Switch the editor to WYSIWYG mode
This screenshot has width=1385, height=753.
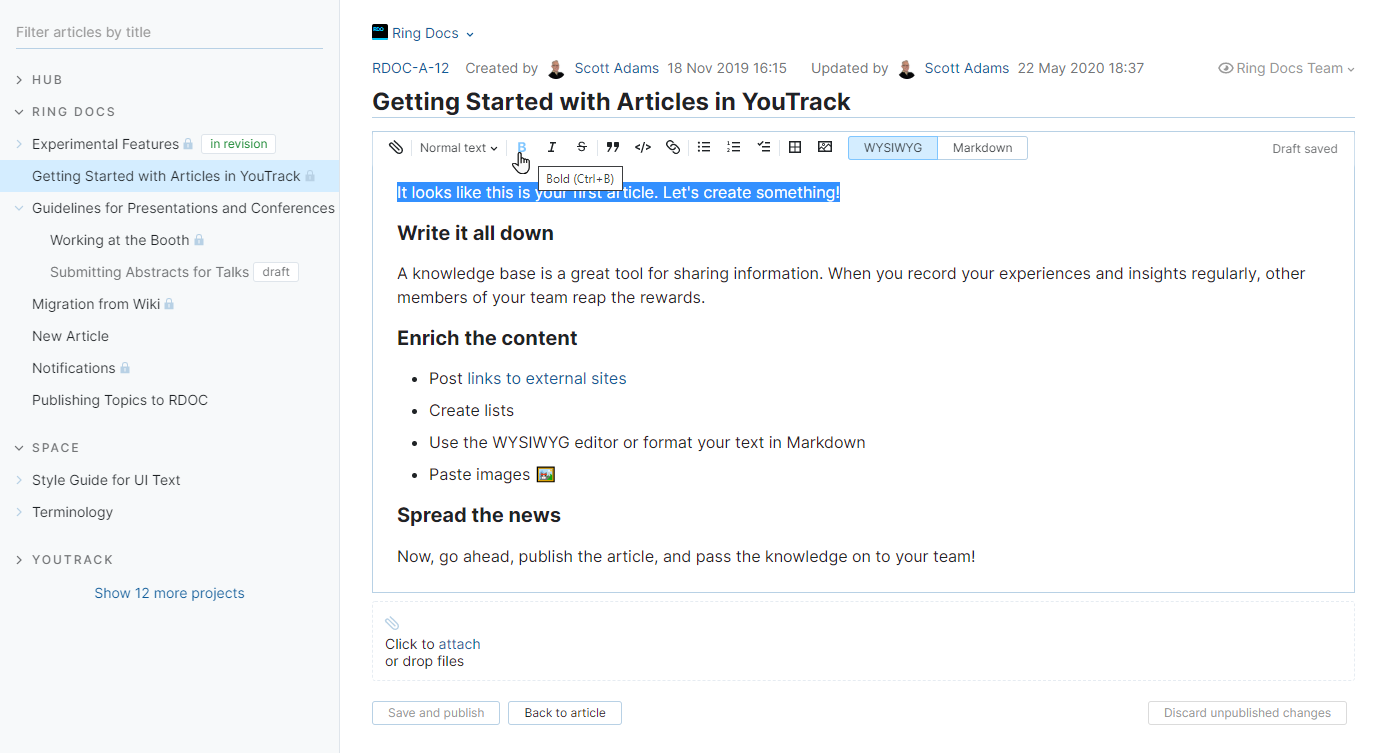[x=893, y=148]
